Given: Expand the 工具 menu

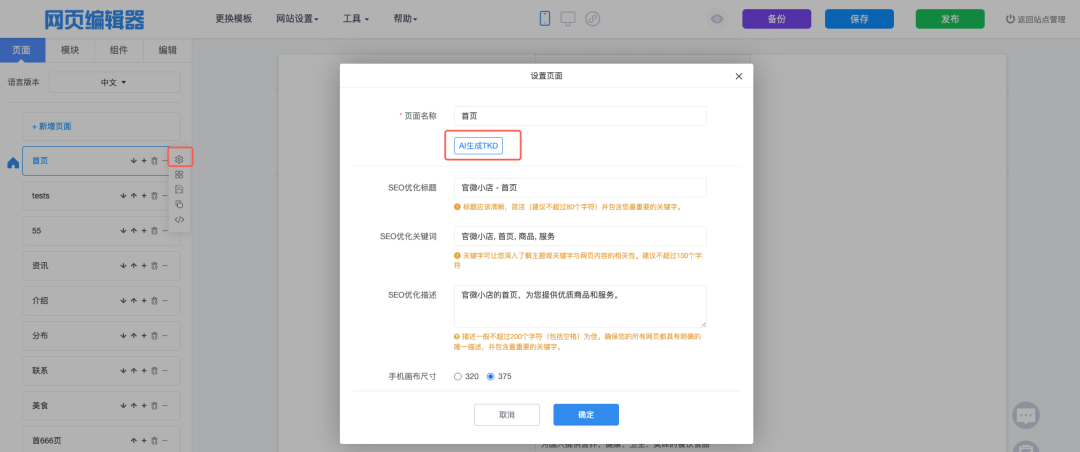Looking at the screenshot, I should (x=355, y=19).
